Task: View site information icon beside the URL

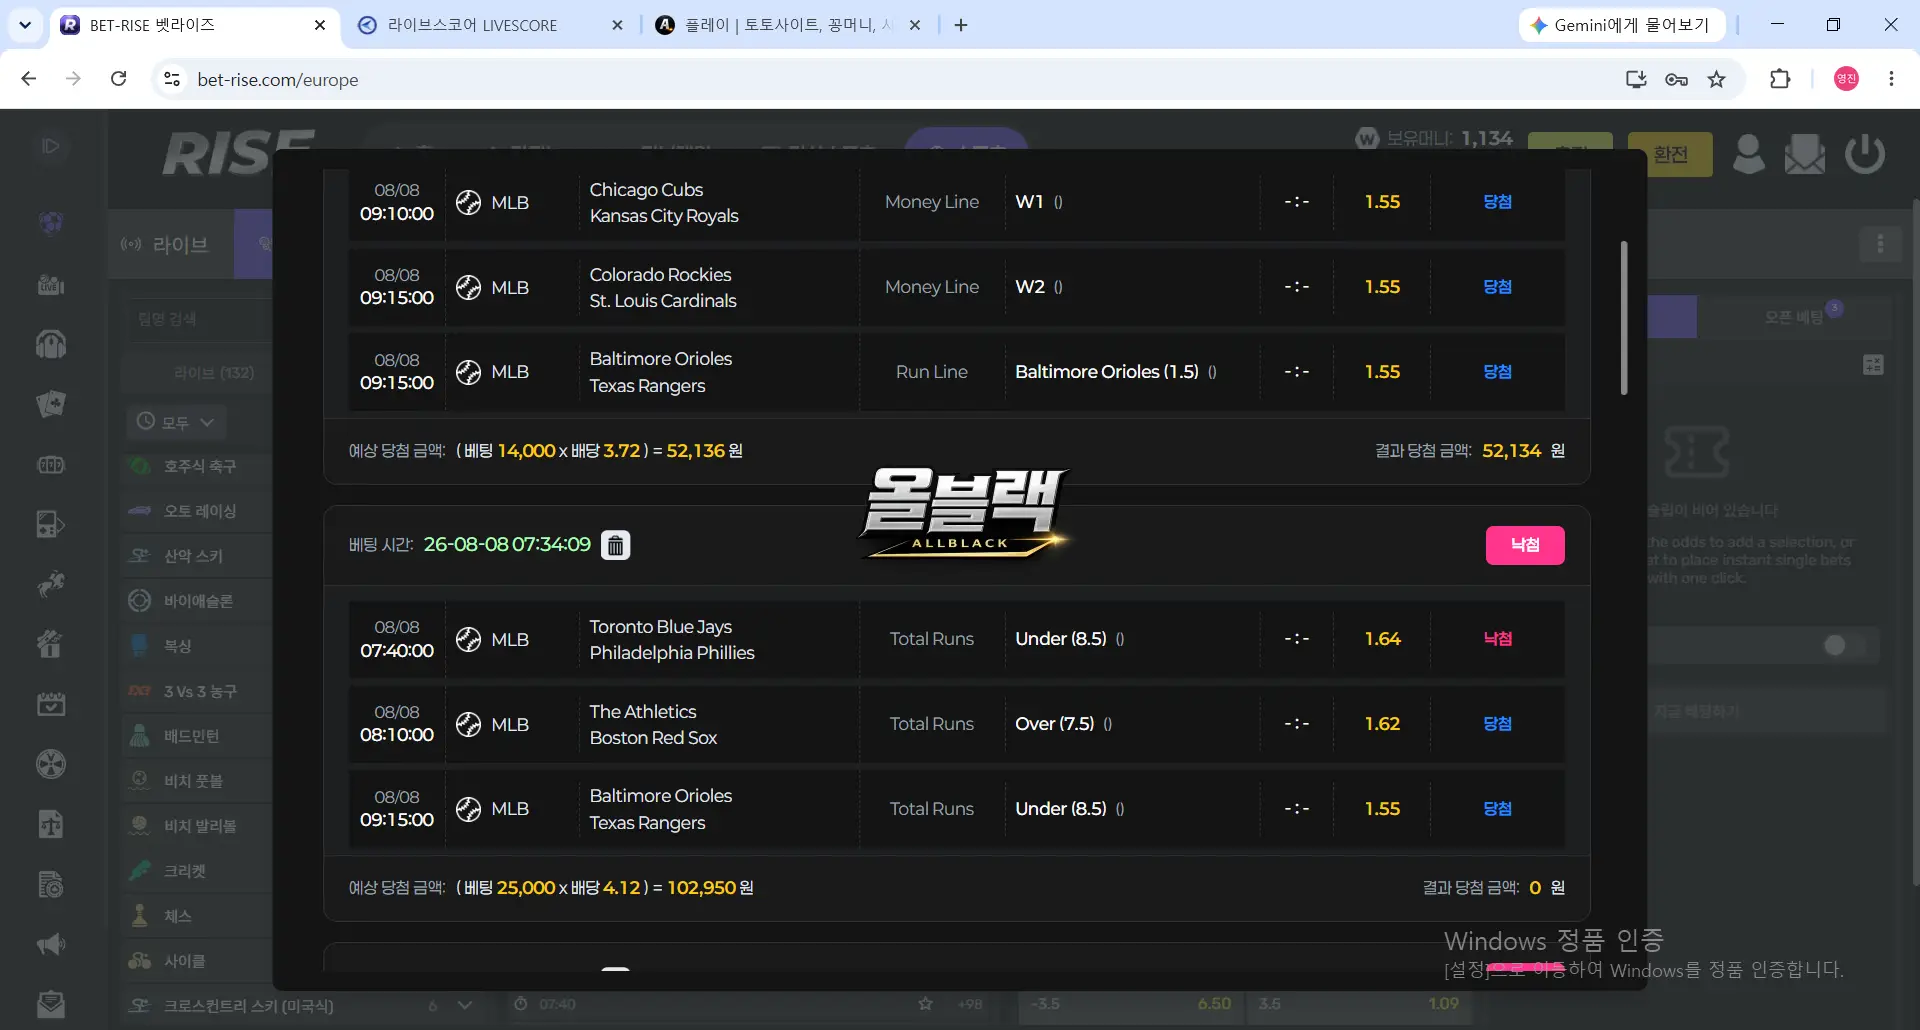Action: 172,79
